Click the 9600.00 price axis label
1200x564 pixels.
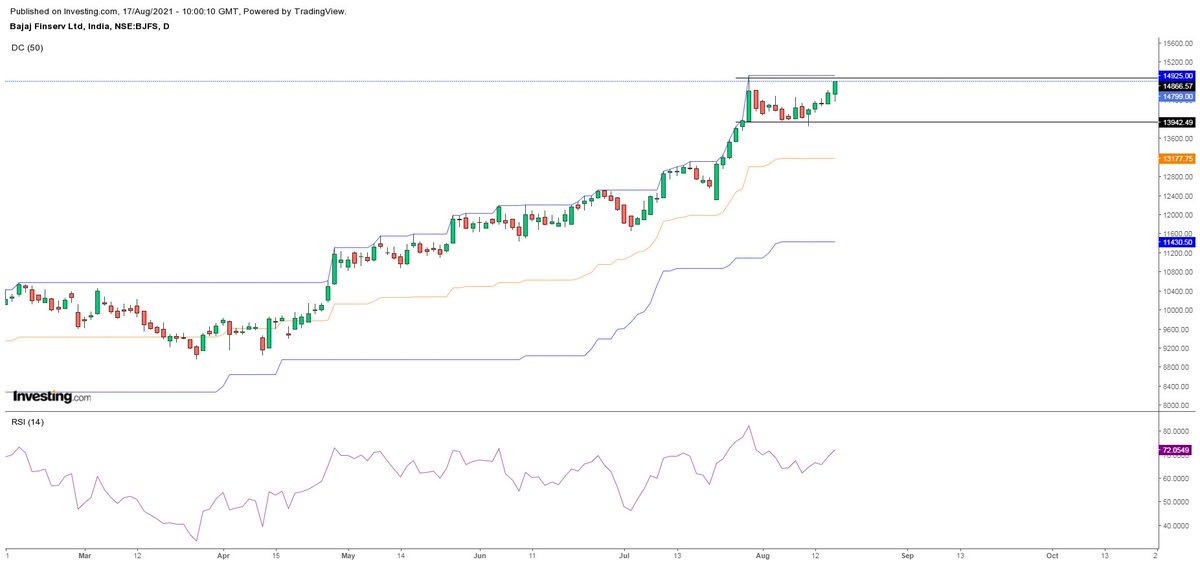pos(1177,329)
